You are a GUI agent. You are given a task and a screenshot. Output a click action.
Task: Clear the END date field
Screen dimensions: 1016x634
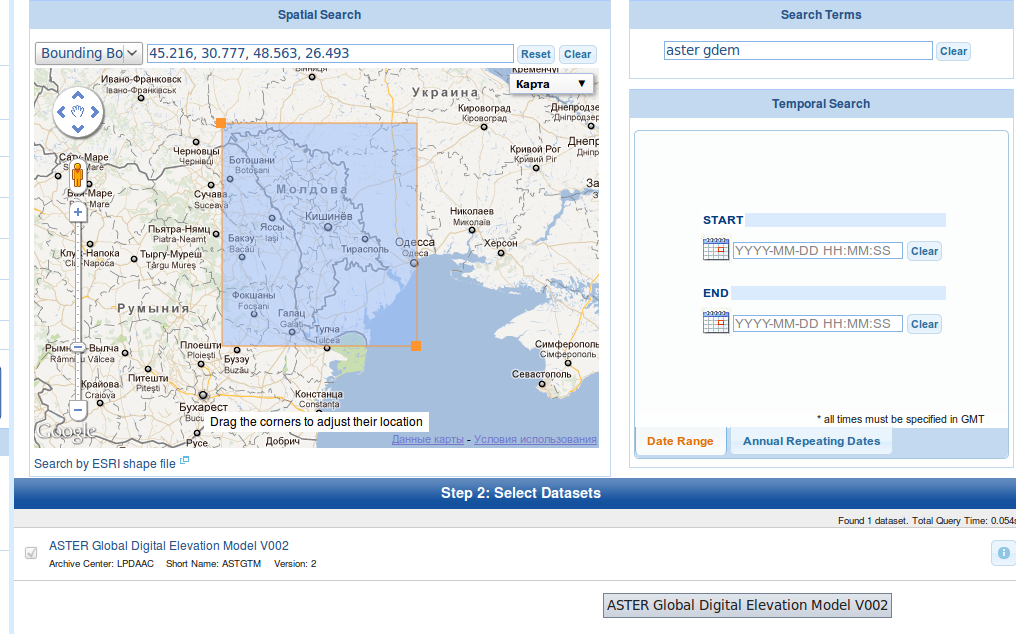pyautogui.click(x=924, y=324)
